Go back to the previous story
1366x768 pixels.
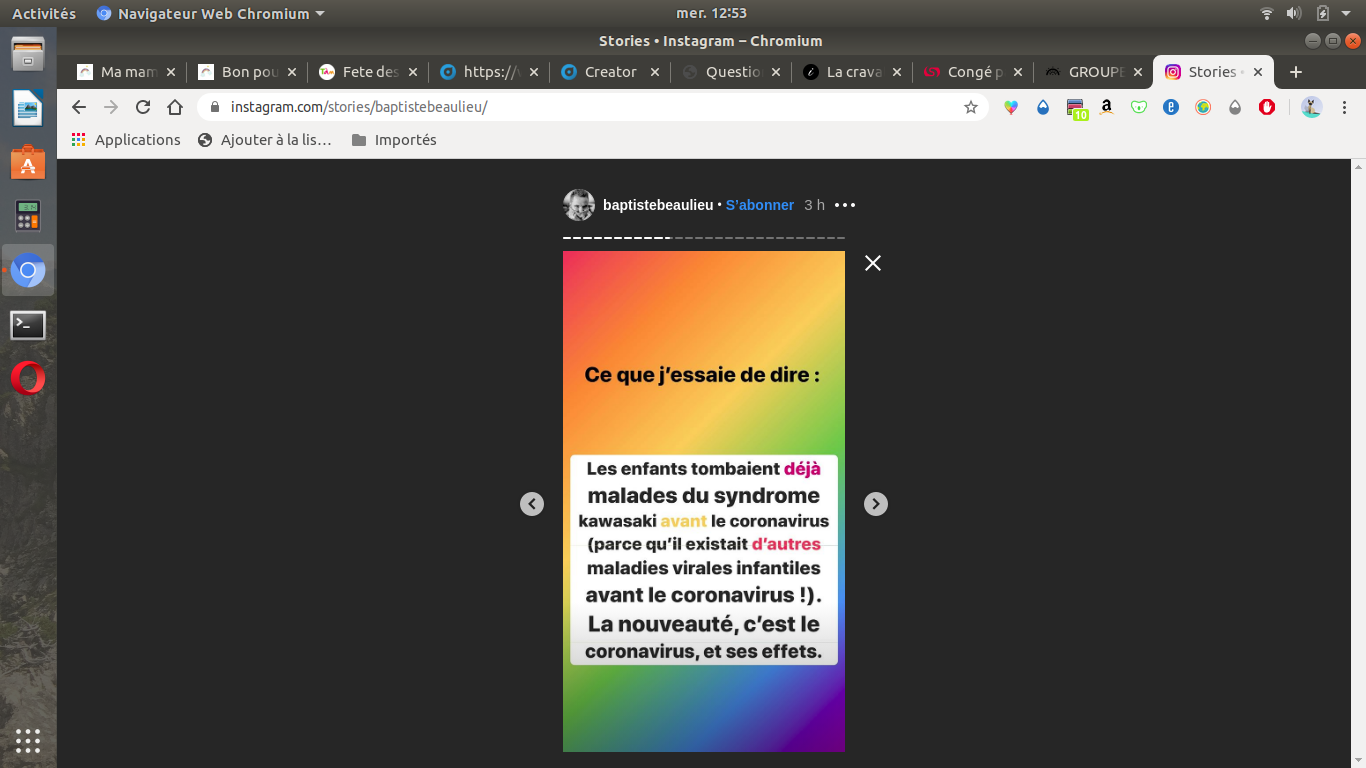pyautogui.click(x=532, y=504)
